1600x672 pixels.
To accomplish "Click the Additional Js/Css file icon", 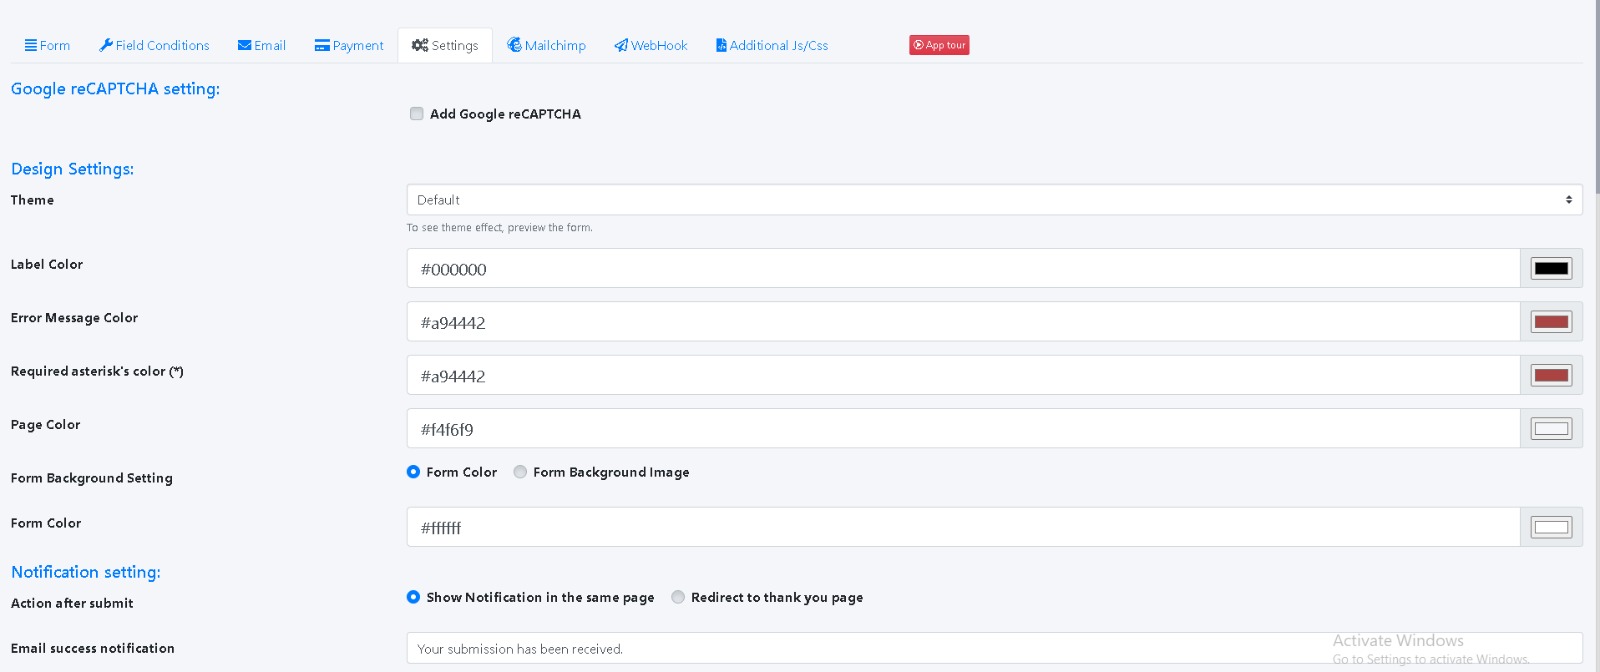I will pyautogui.click(x=721, y=45).
